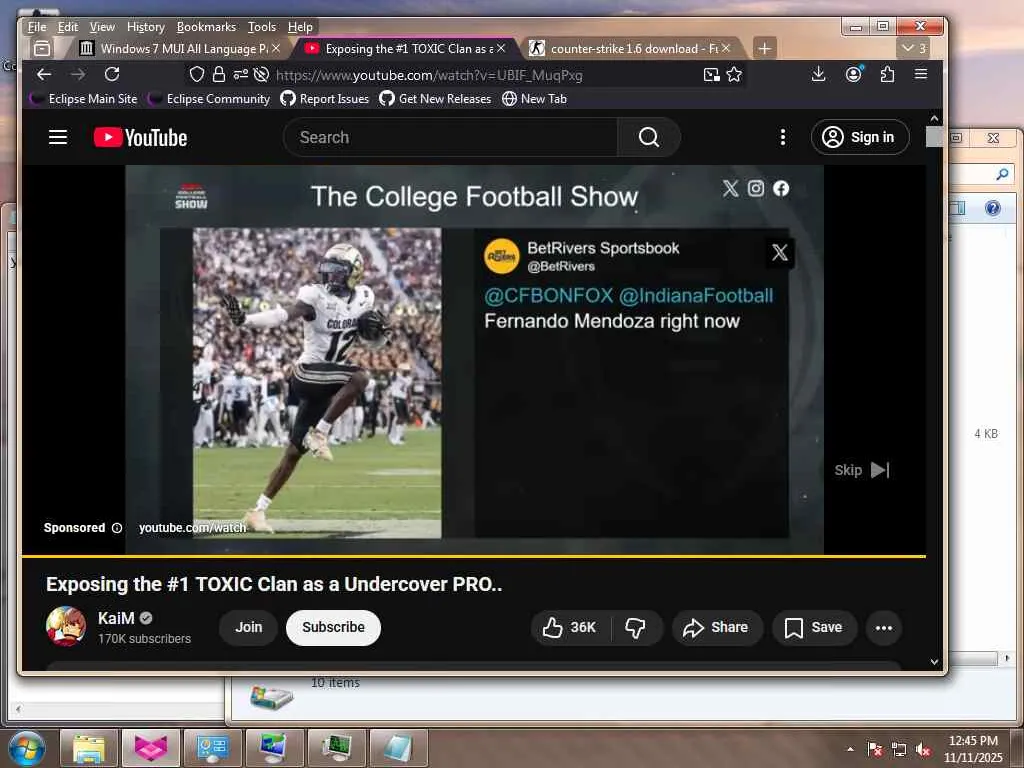Click the Facebook icon in the ad

(x=781, y=189)
